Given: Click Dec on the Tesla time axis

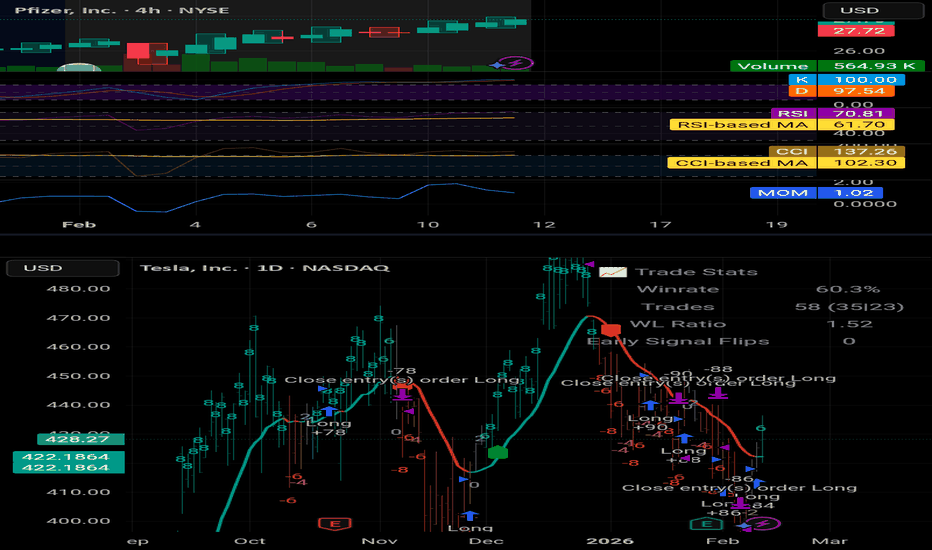Looking at the screenshot, I should (x=486, y=541).
